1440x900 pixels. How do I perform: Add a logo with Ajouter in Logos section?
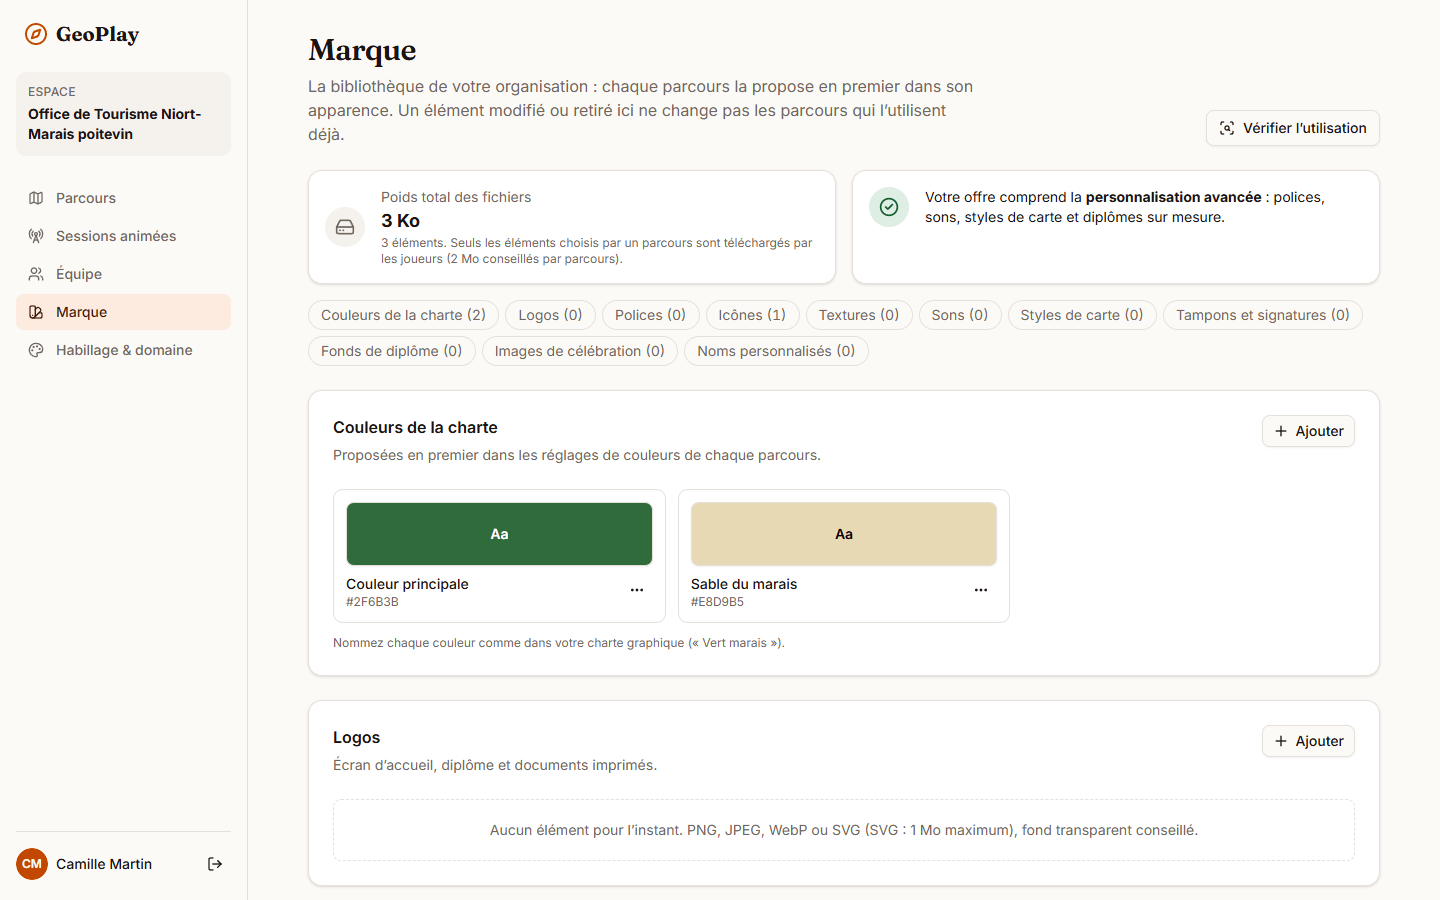click(x=1308, y=741)
